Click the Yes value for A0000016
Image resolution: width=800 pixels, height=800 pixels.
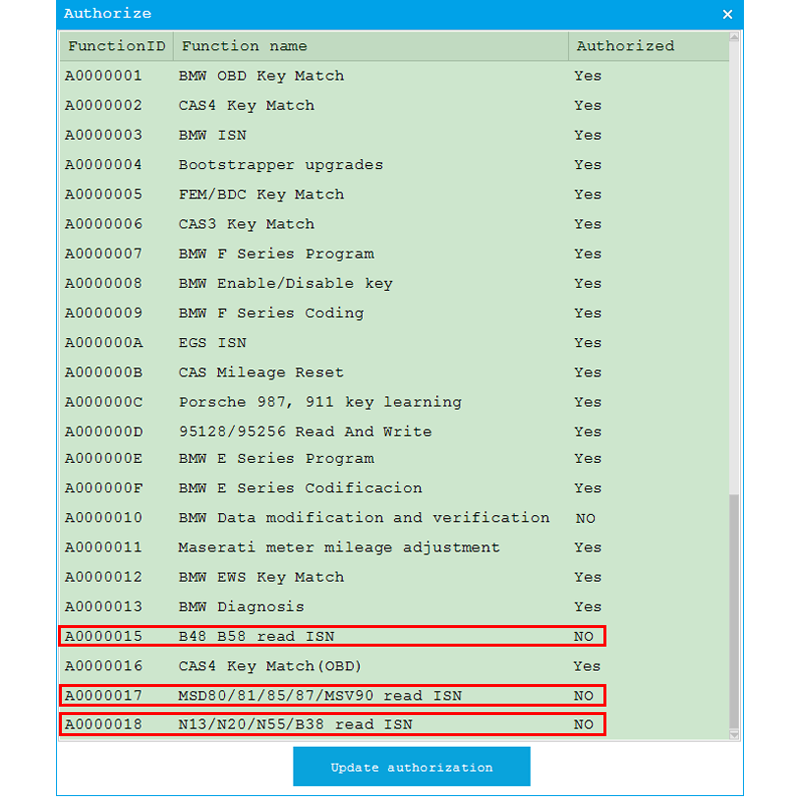click(x=587, y=666)
